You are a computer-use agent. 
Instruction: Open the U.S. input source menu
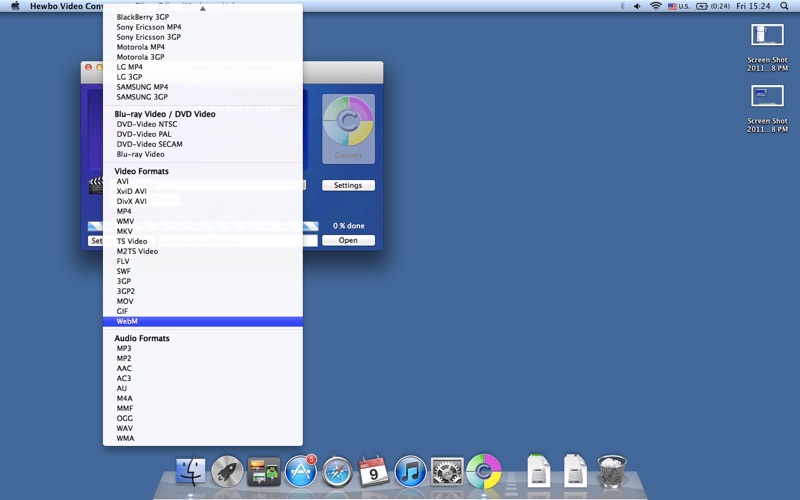tap(679, 6)
